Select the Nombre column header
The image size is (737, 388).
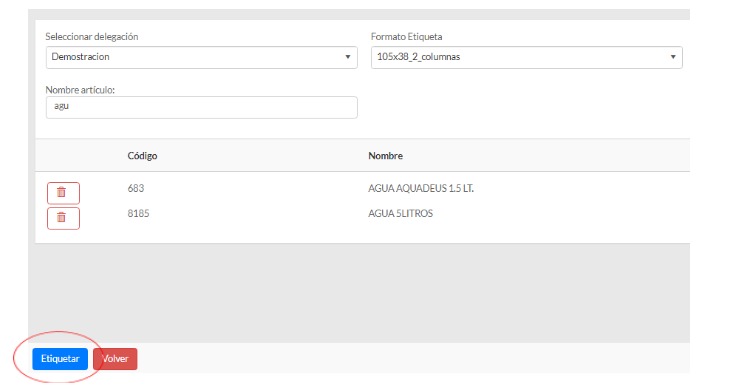(x=385, y=156)
